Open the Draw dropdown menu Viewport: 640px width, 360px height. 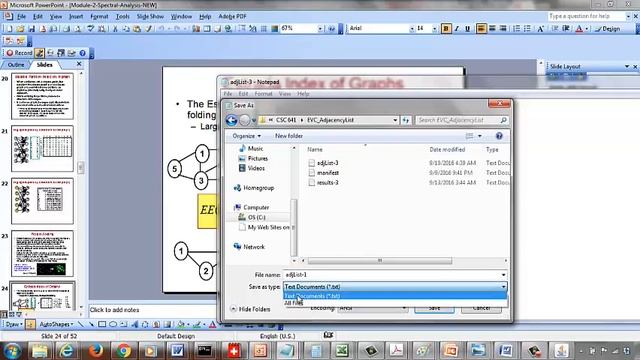coord(13,324)
